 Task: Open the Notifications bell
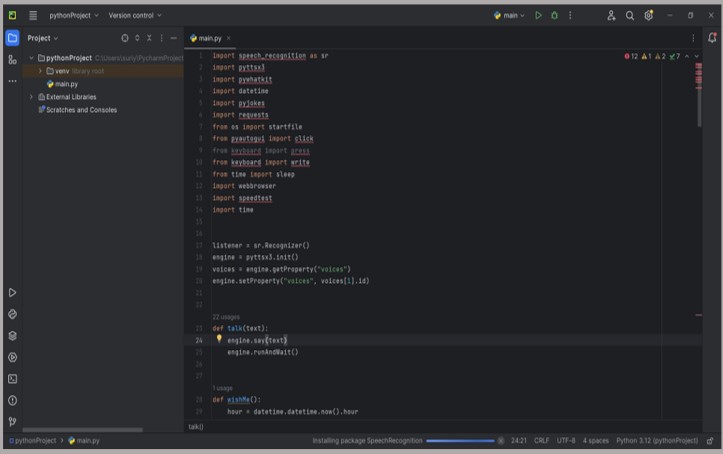[x=712, y=38]
